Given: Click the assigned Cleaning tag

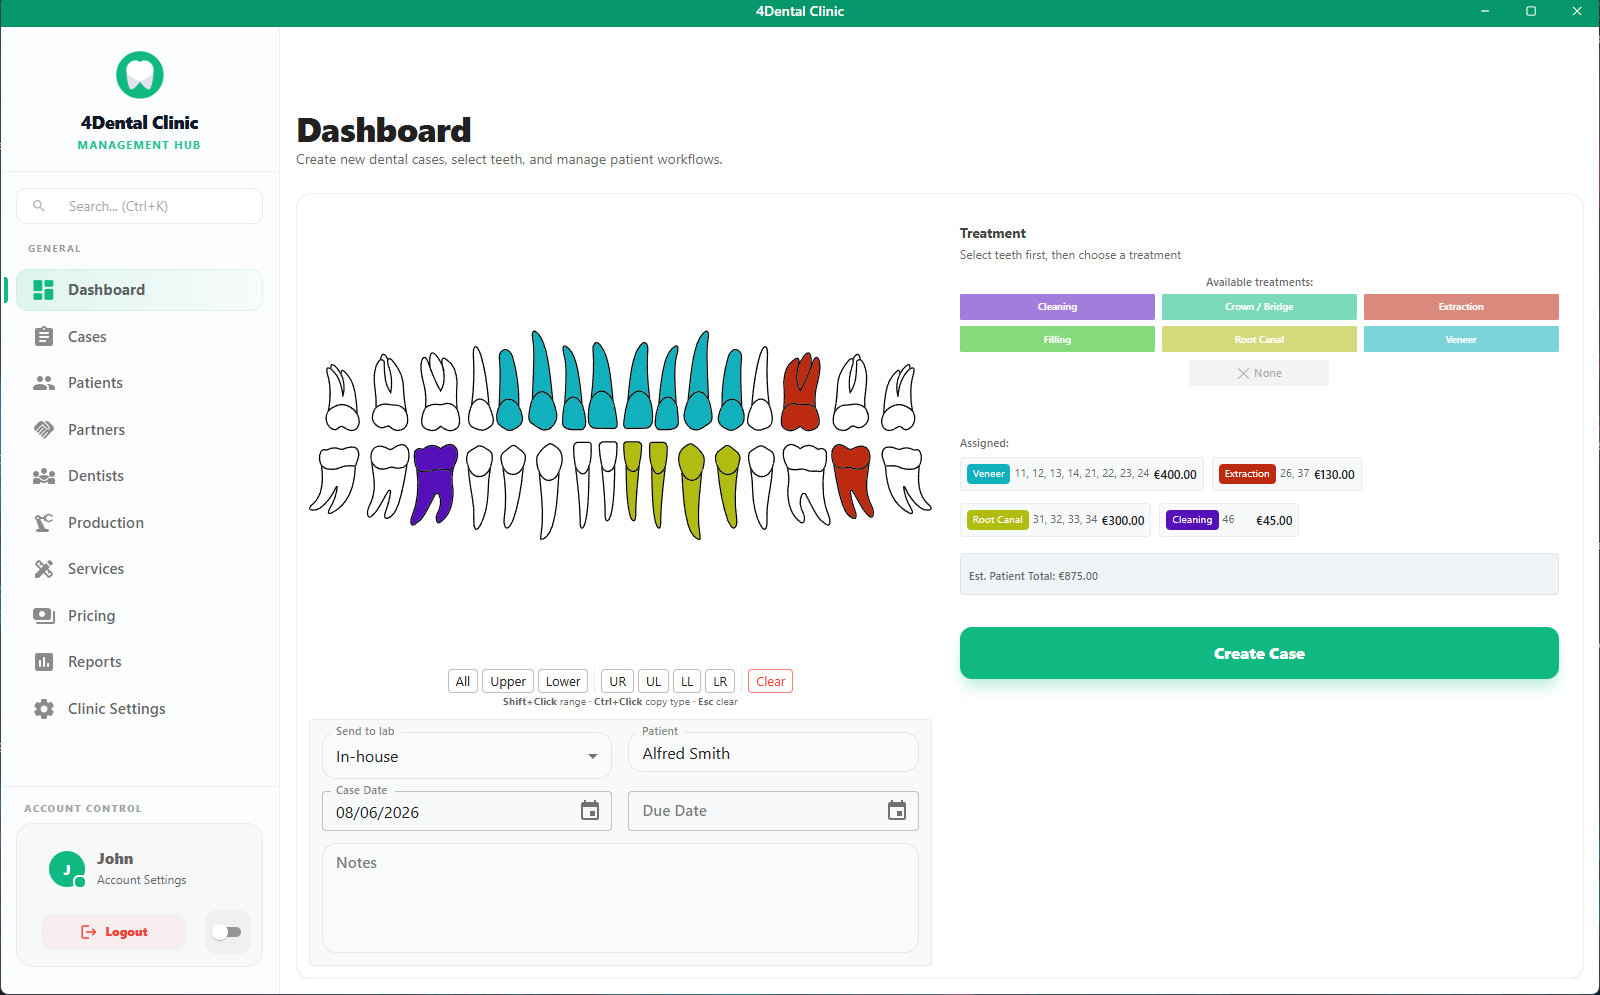Looking at the screenshot, I should [x=1192, y=520].
